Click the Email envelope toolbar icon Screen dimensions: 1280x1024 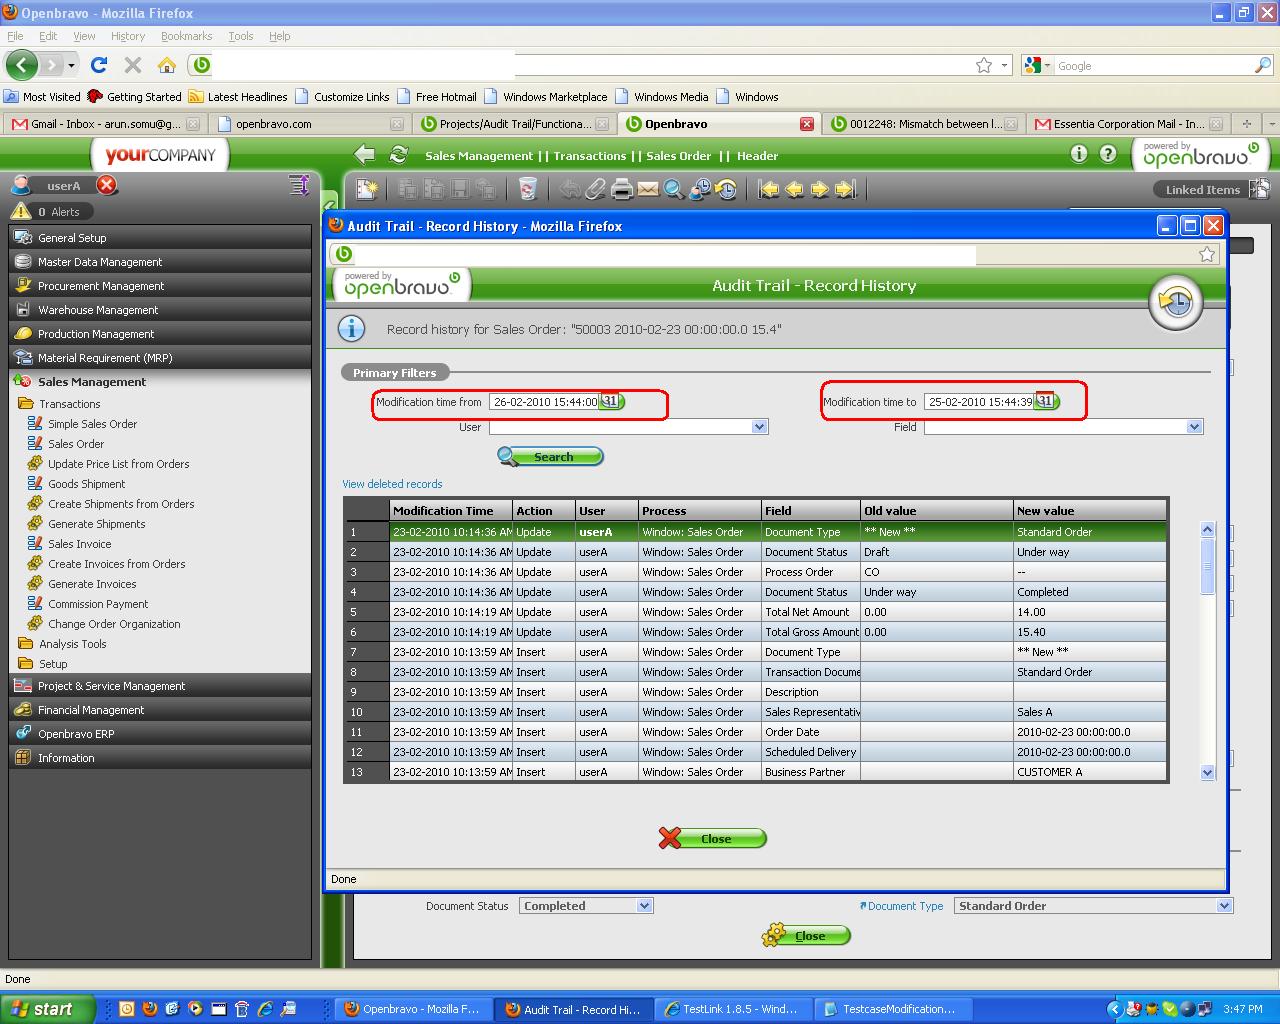[648, 189]
